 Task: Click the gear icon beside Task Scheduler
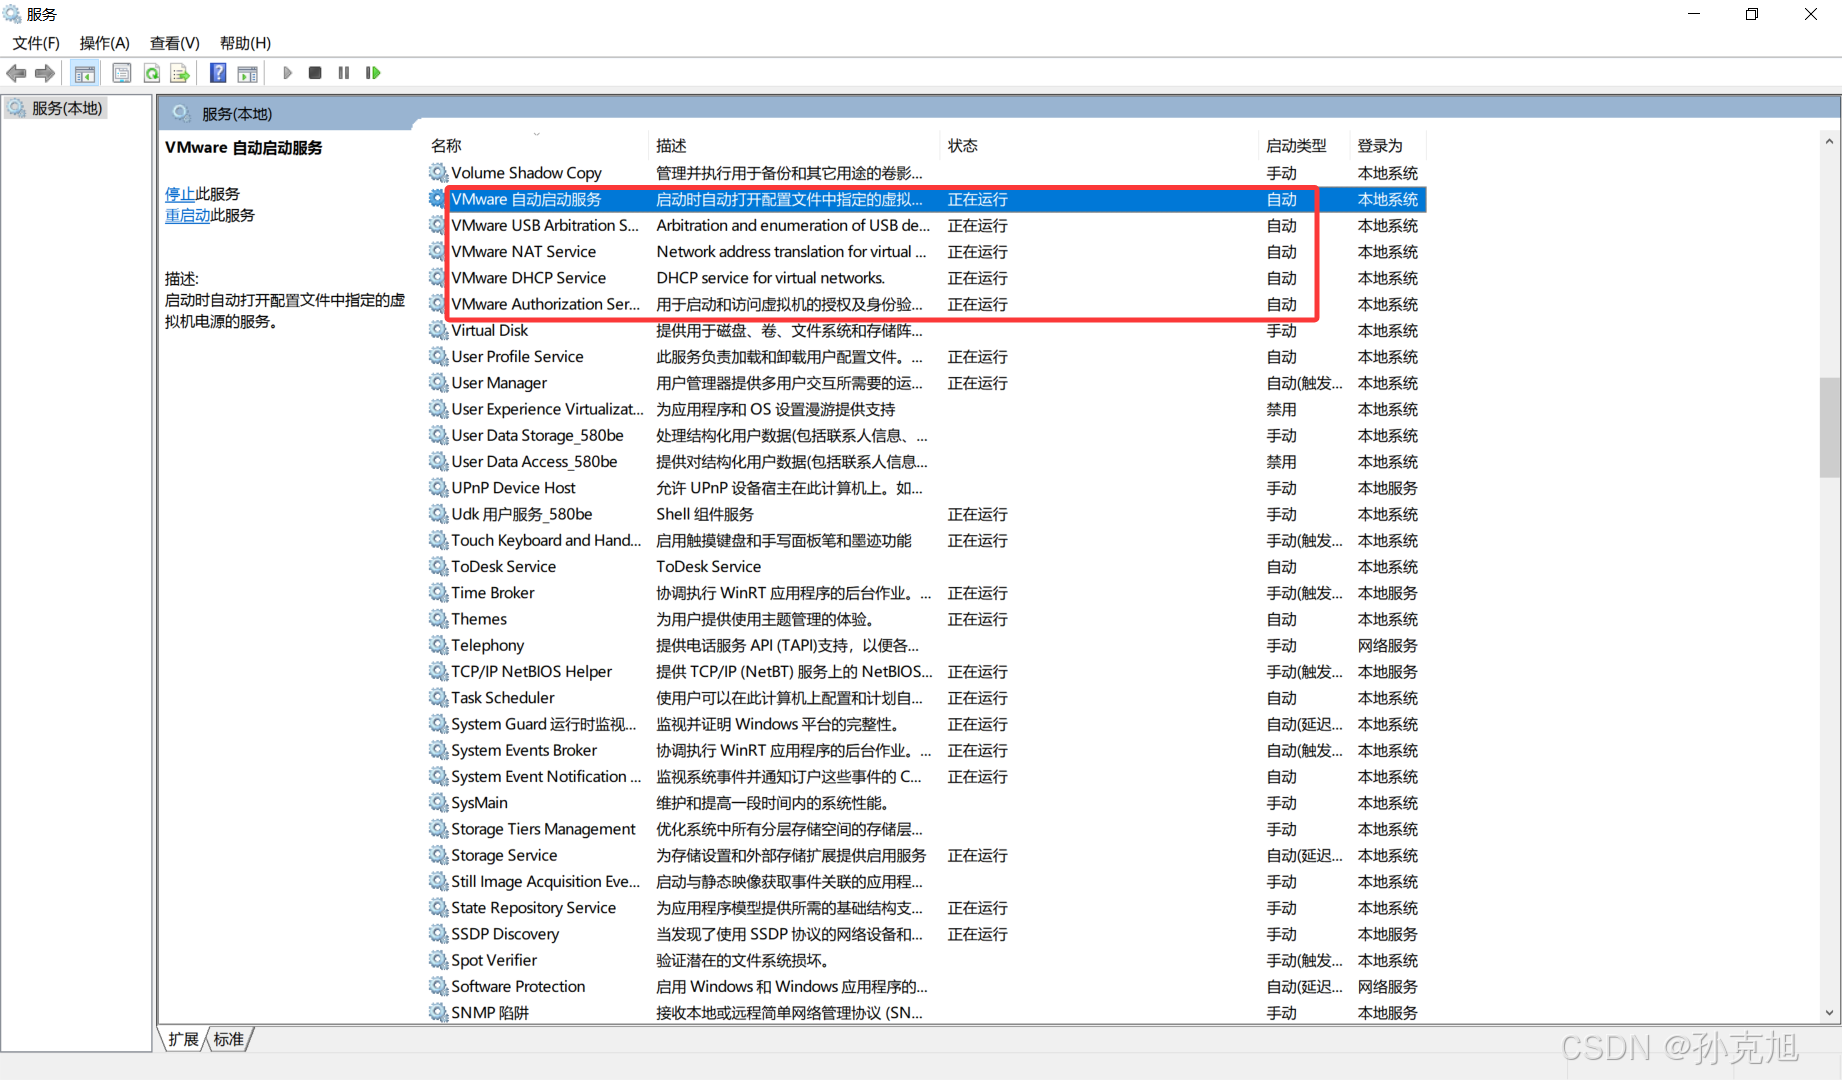[438, 698]
